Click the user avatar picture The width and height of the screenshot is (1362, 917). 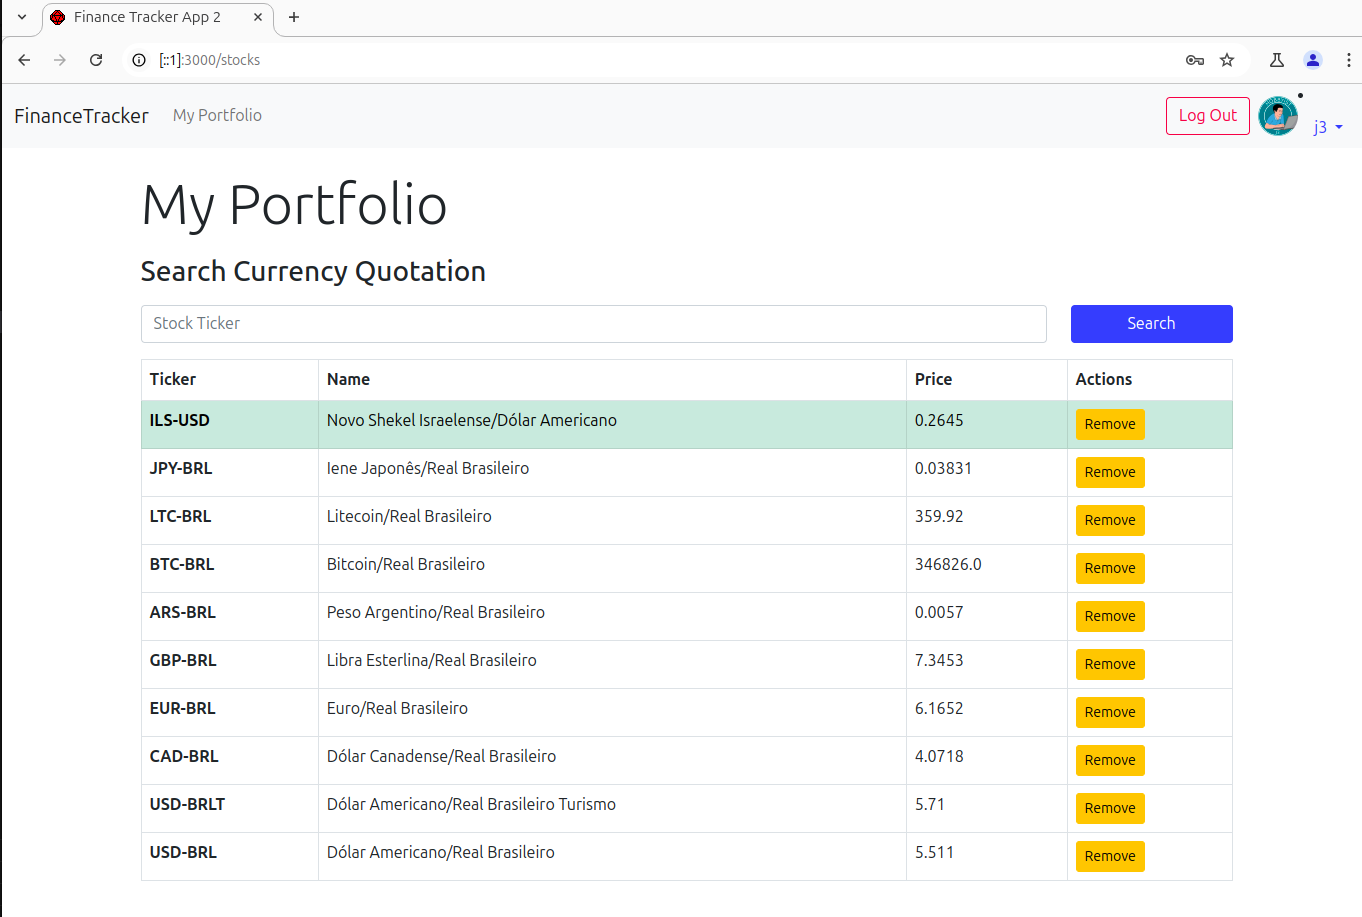[1278, 116]
